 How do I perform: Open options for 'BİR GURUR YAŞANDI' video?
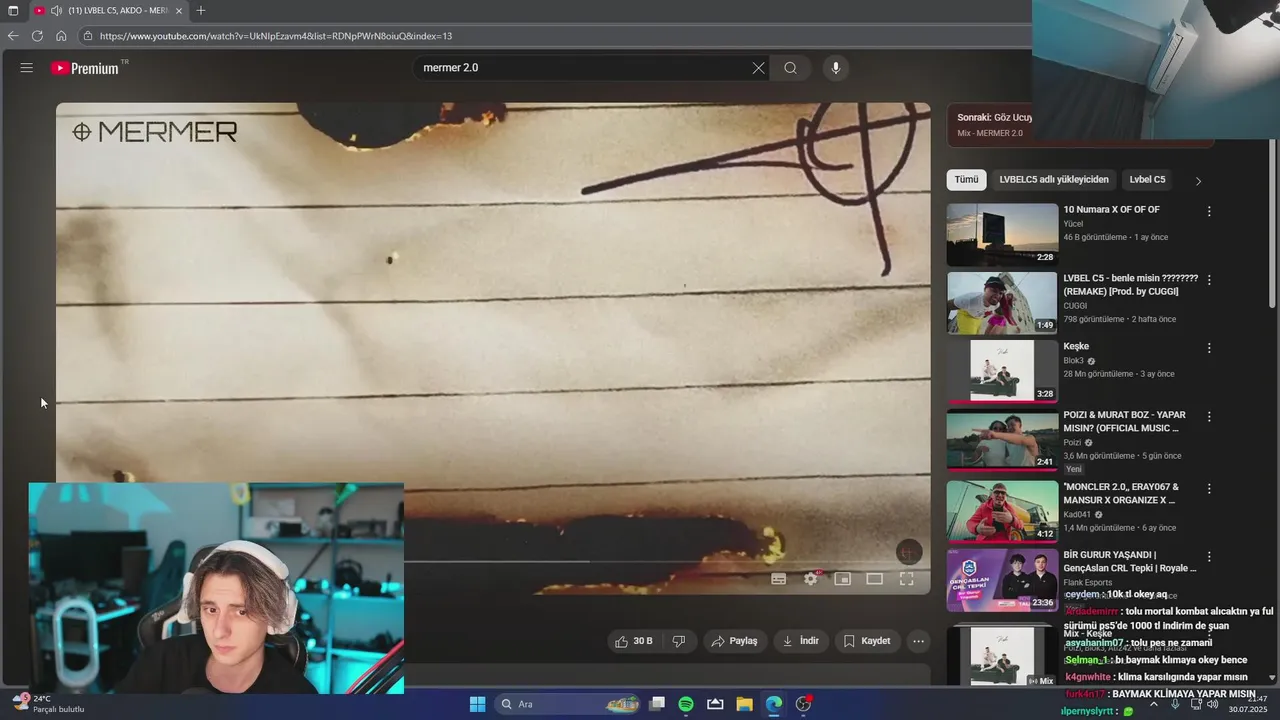1209,557
